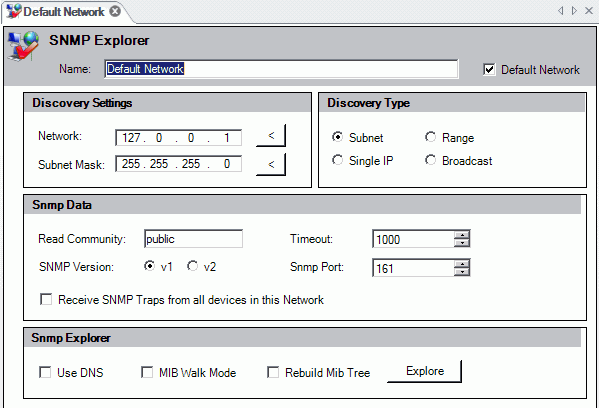Click the Subnet Mask picker arrow button
The width and height of the screenshot is (599, 408).
click(x=271, y=165)
